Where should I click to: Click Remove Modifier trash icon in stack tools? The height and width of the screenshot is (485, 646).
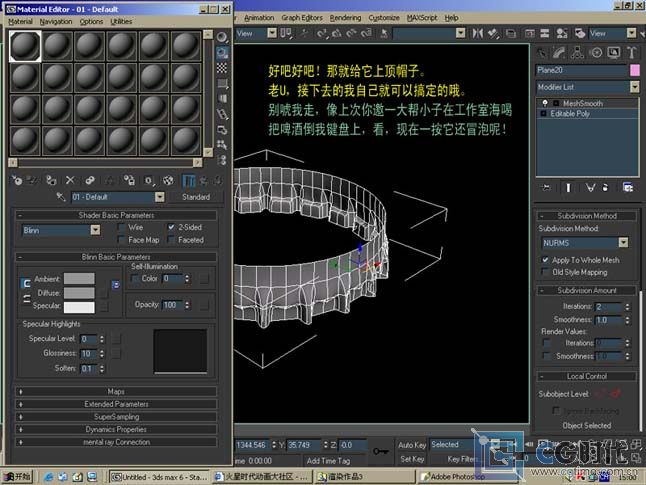click(605, 188)
